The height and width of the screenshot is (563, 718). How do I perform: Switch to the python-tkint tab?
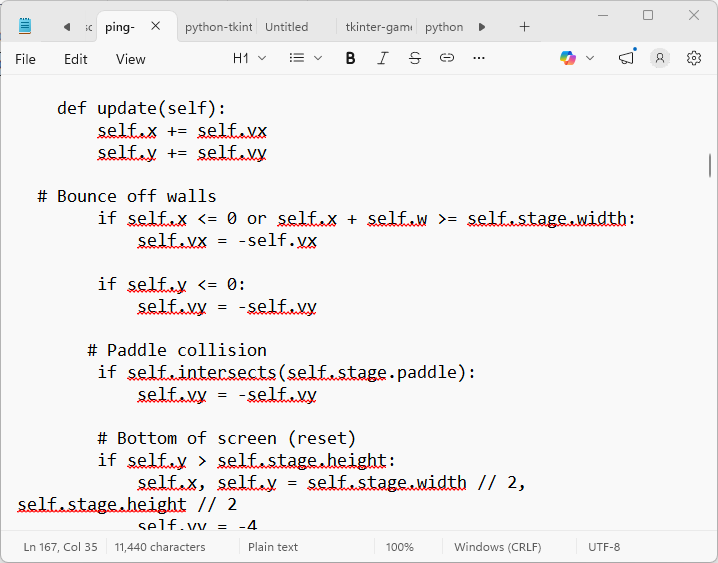tap(218, 27)
